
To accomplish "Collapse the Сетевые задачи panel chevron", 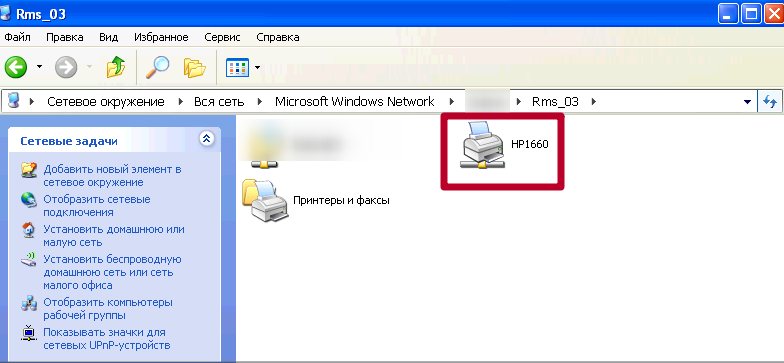I will click(x=206, y=138).
